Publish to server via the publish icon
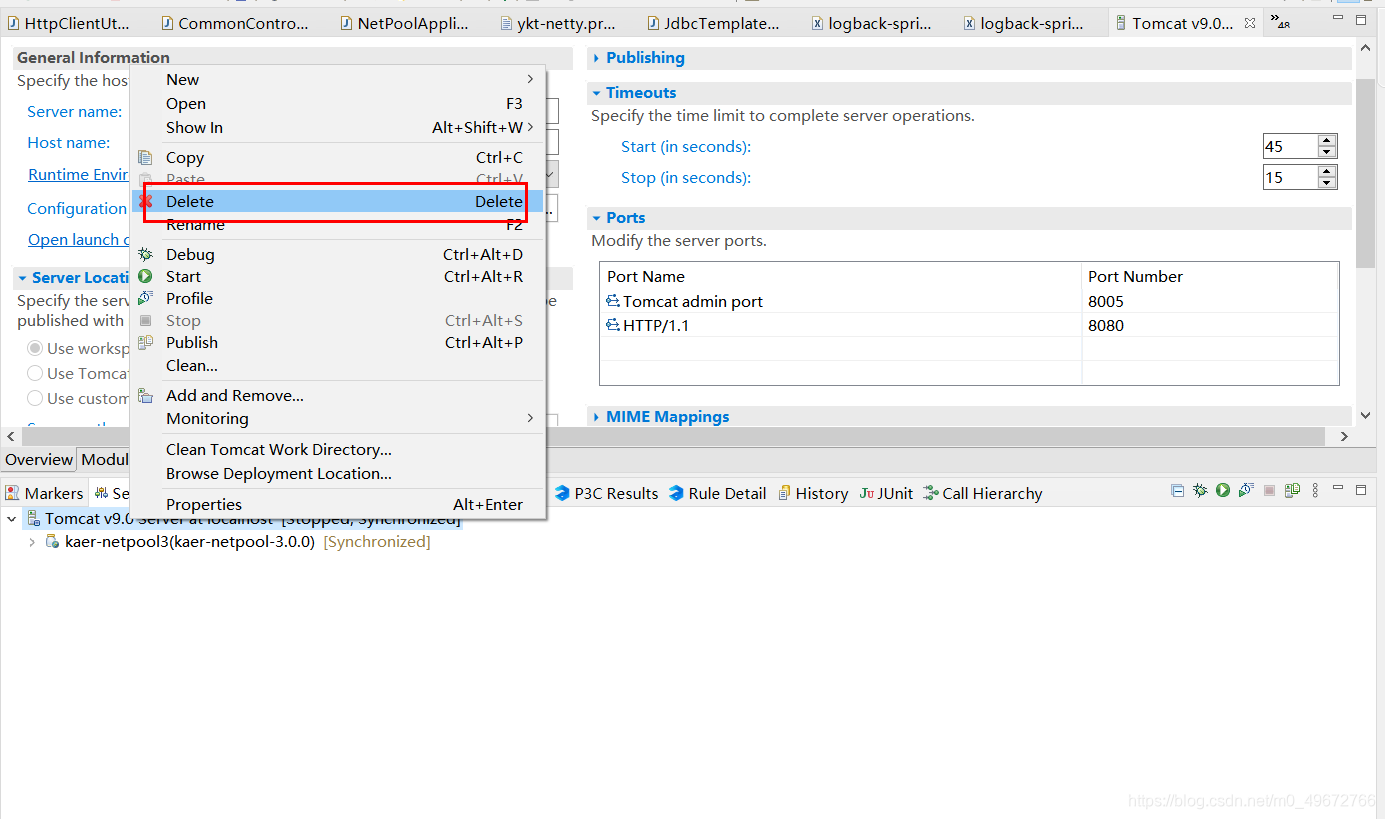The image size is (1385, 819). pos(1291,490)
